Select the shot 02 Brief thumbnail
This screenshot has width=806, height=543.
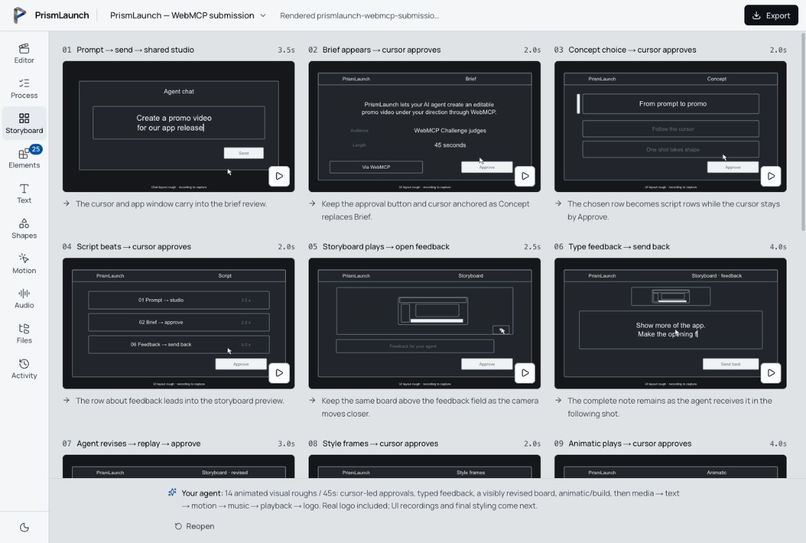click(x=424, y=126)
